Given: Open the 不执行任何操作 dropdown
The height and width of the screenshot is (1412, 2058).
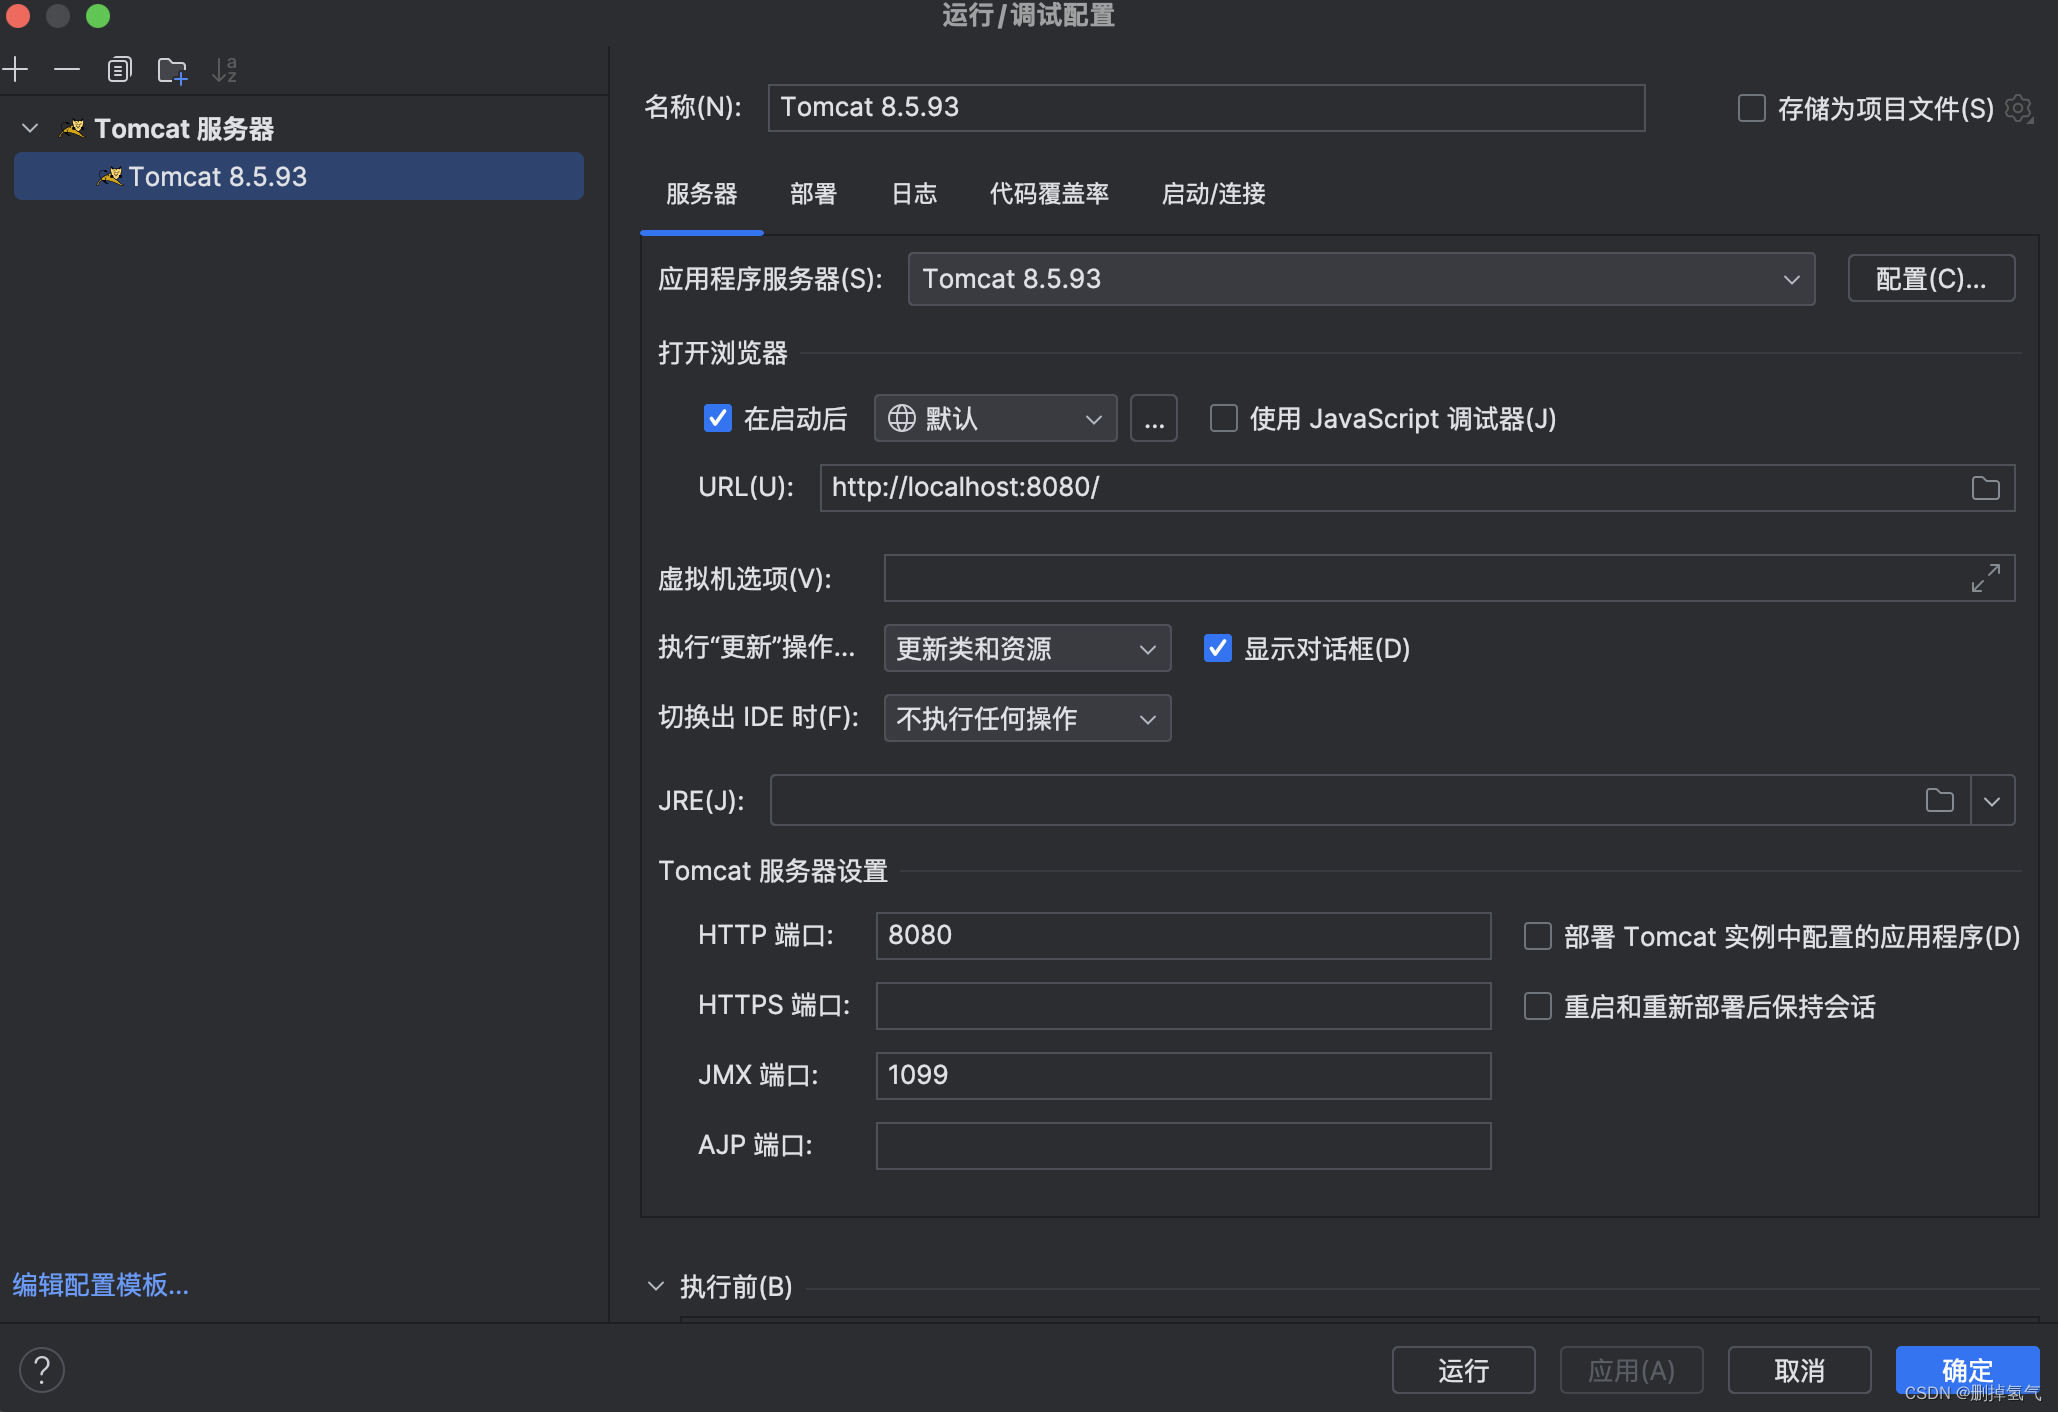Looking at the screenshot, I should click(1028, 718).
